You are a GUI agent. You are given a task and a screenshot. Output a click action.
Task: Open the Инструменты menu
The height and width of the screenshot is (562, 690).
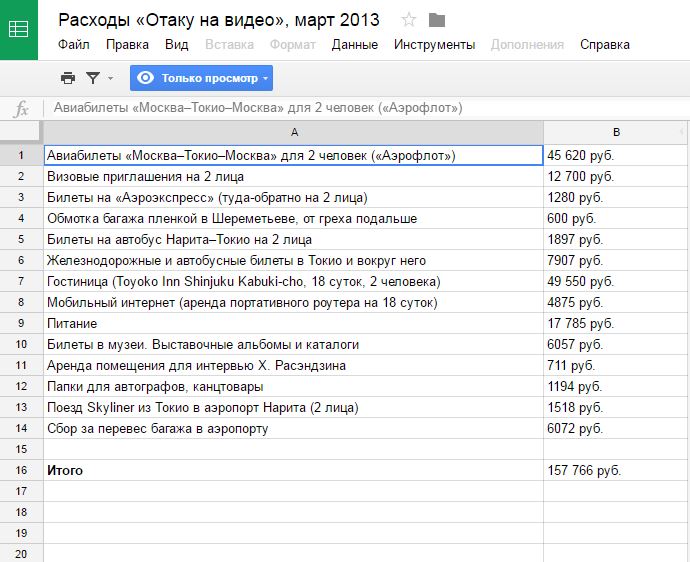click(x=434, y=44)
